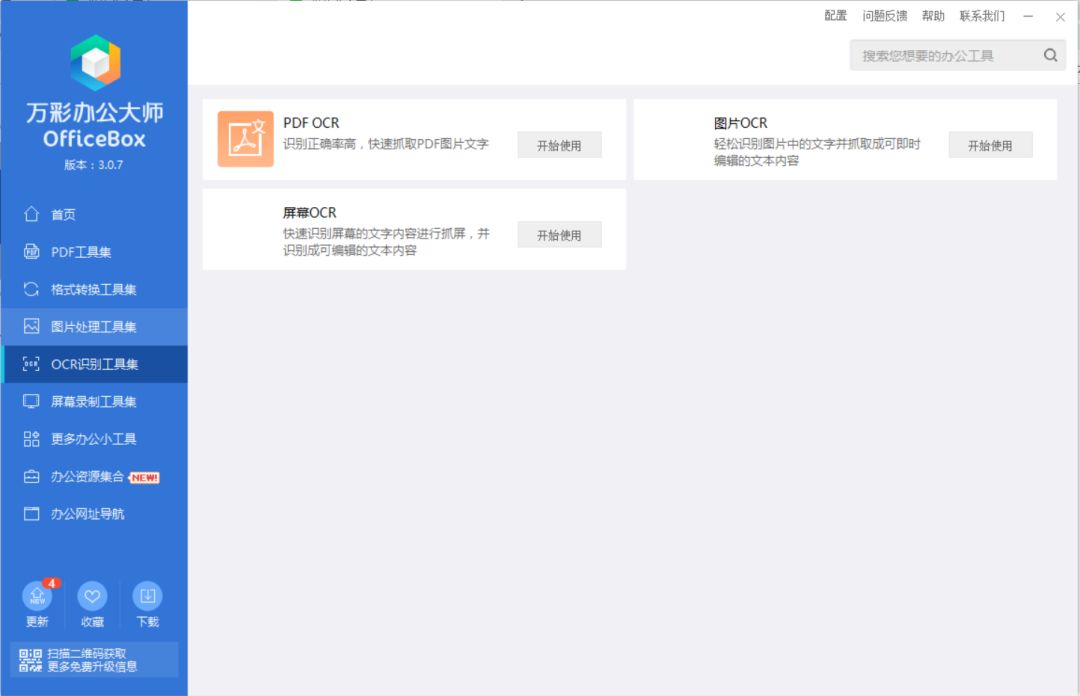Open the 配置 settings menu
This screenshot has width=1080, height=696.
836,16
